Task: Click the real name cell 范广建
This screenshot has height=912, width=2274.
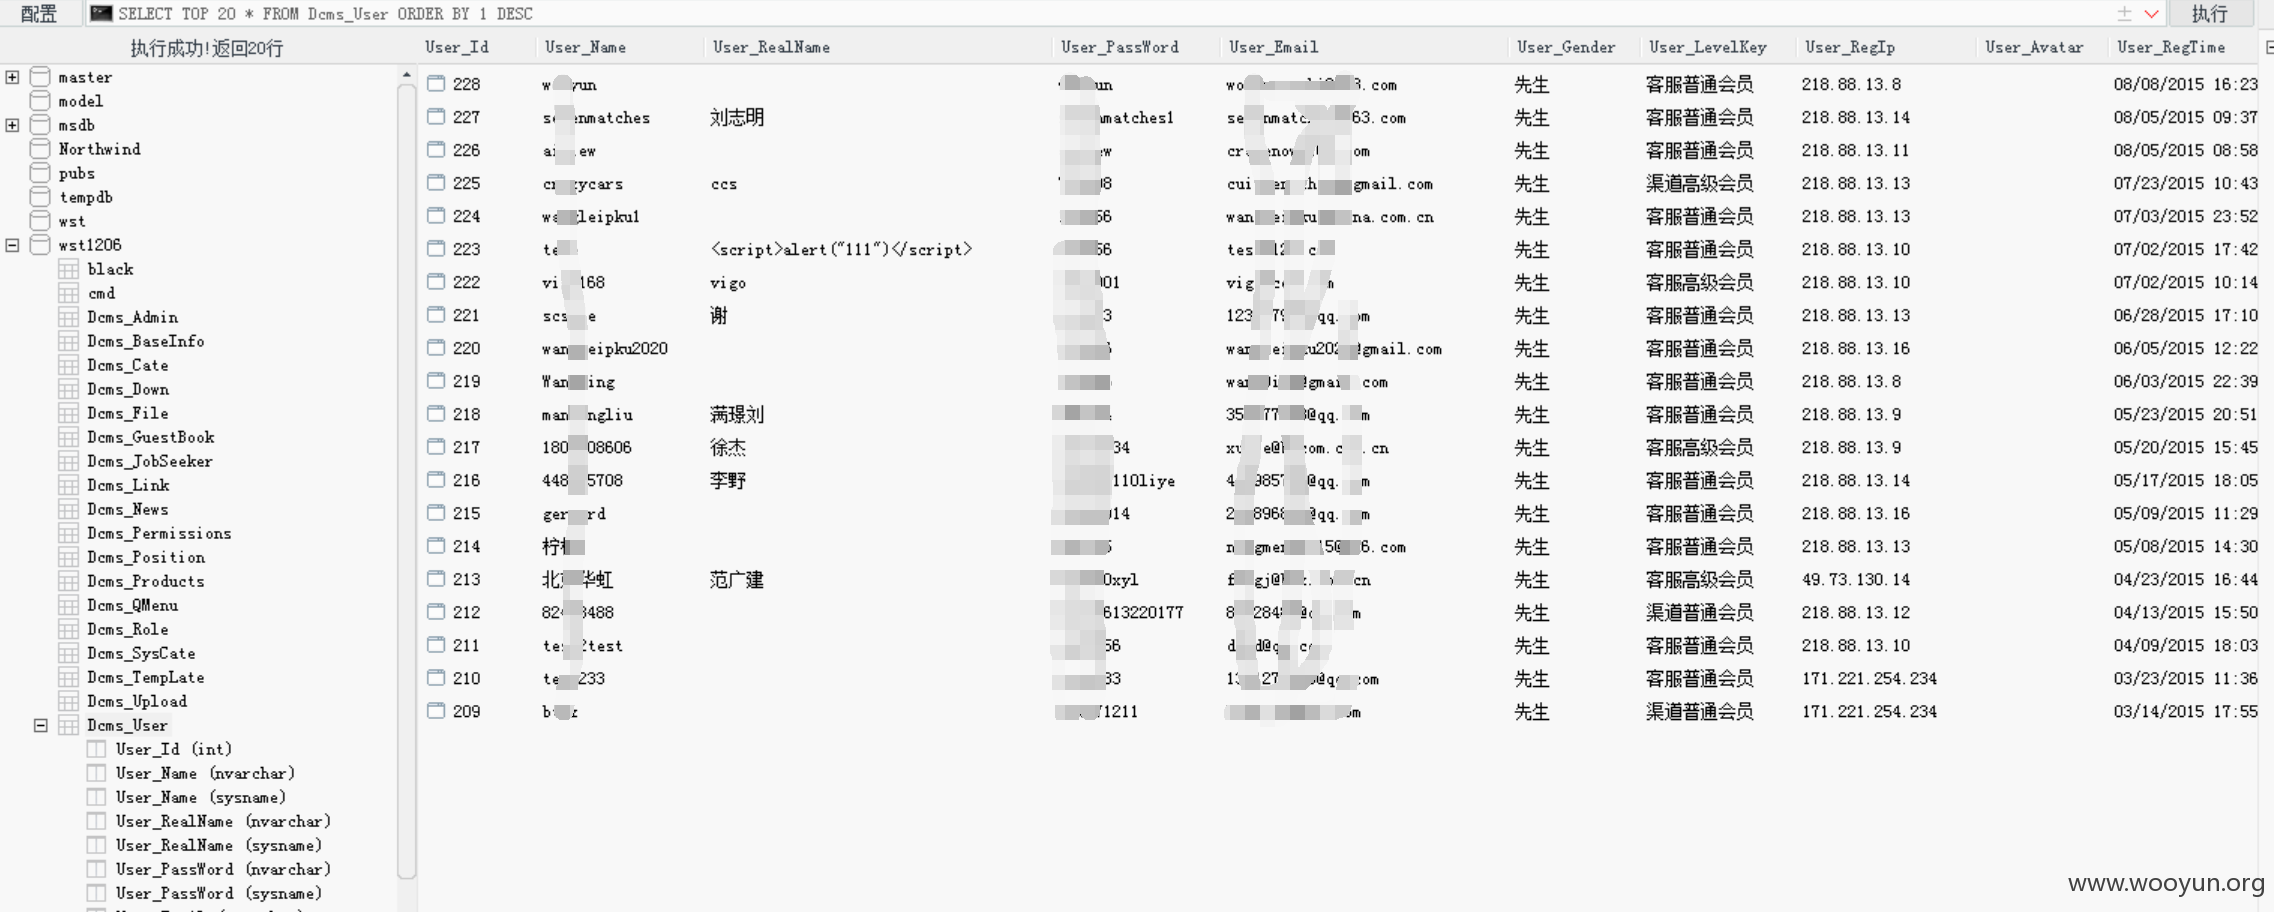Action: pyautogui.click(x=737, y=579)
